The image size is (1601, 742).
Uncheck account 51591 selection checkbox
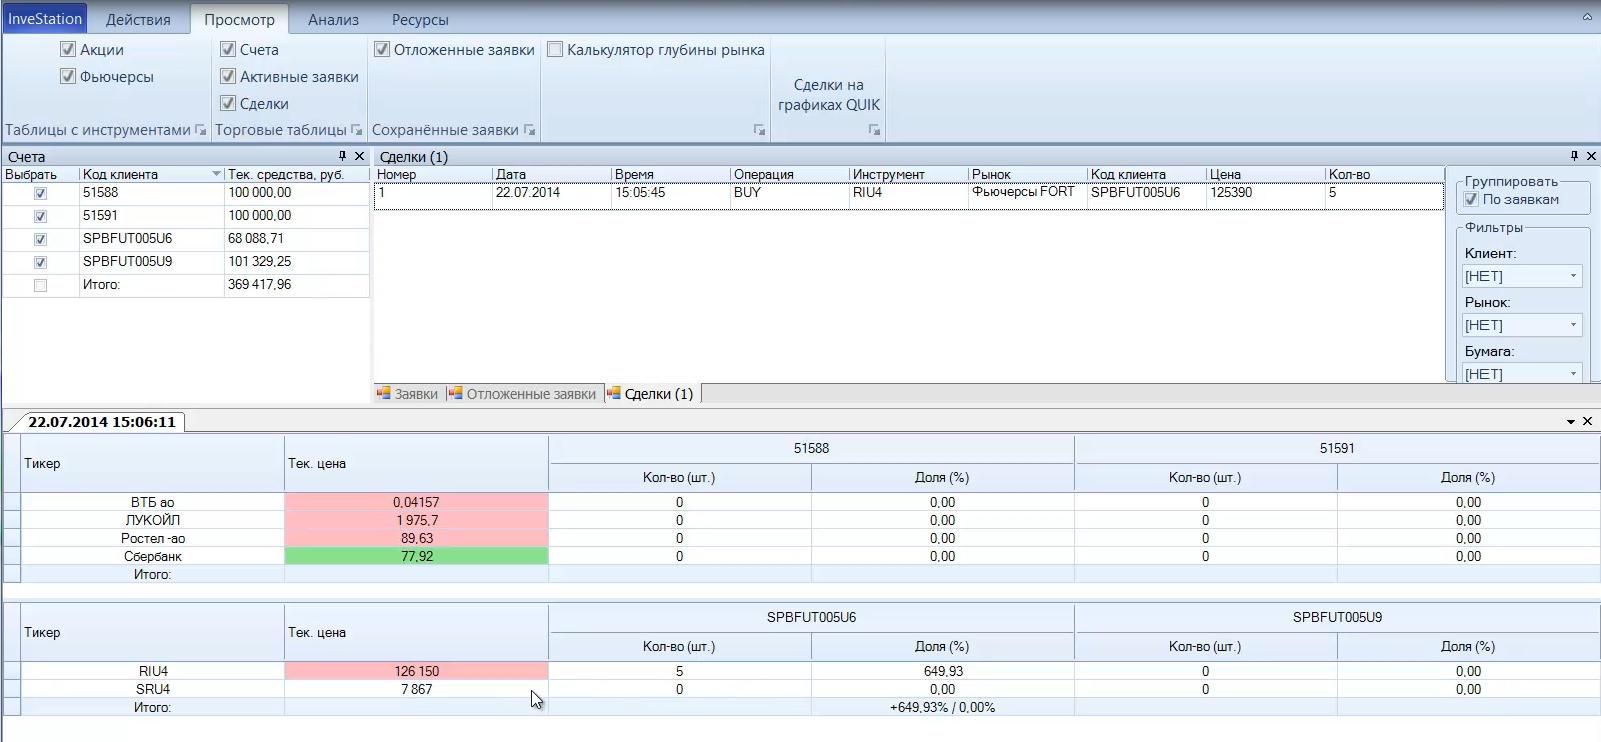click(40, 217)
